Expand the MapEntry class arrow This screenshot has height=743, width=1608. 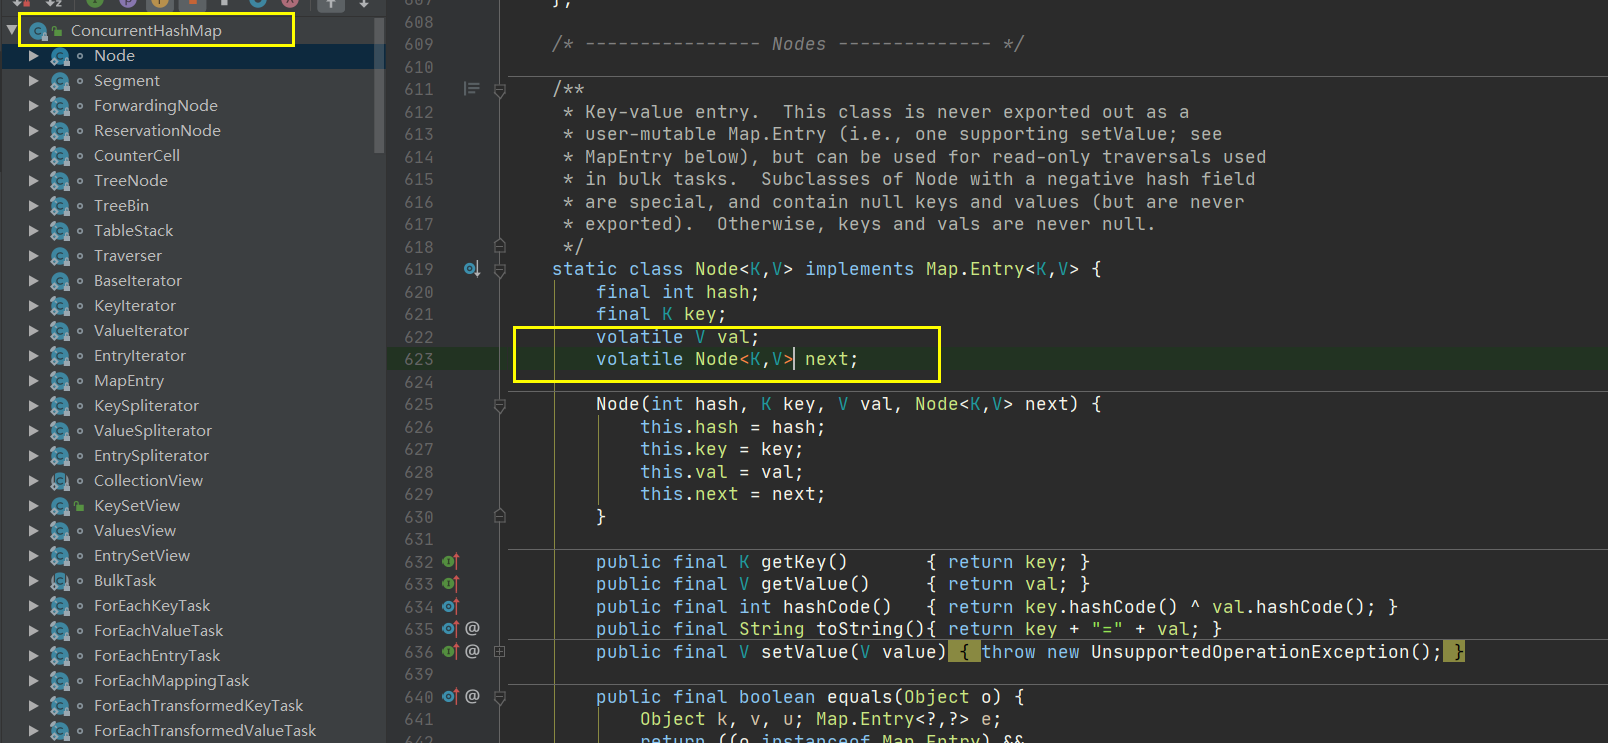click(34, 381)
